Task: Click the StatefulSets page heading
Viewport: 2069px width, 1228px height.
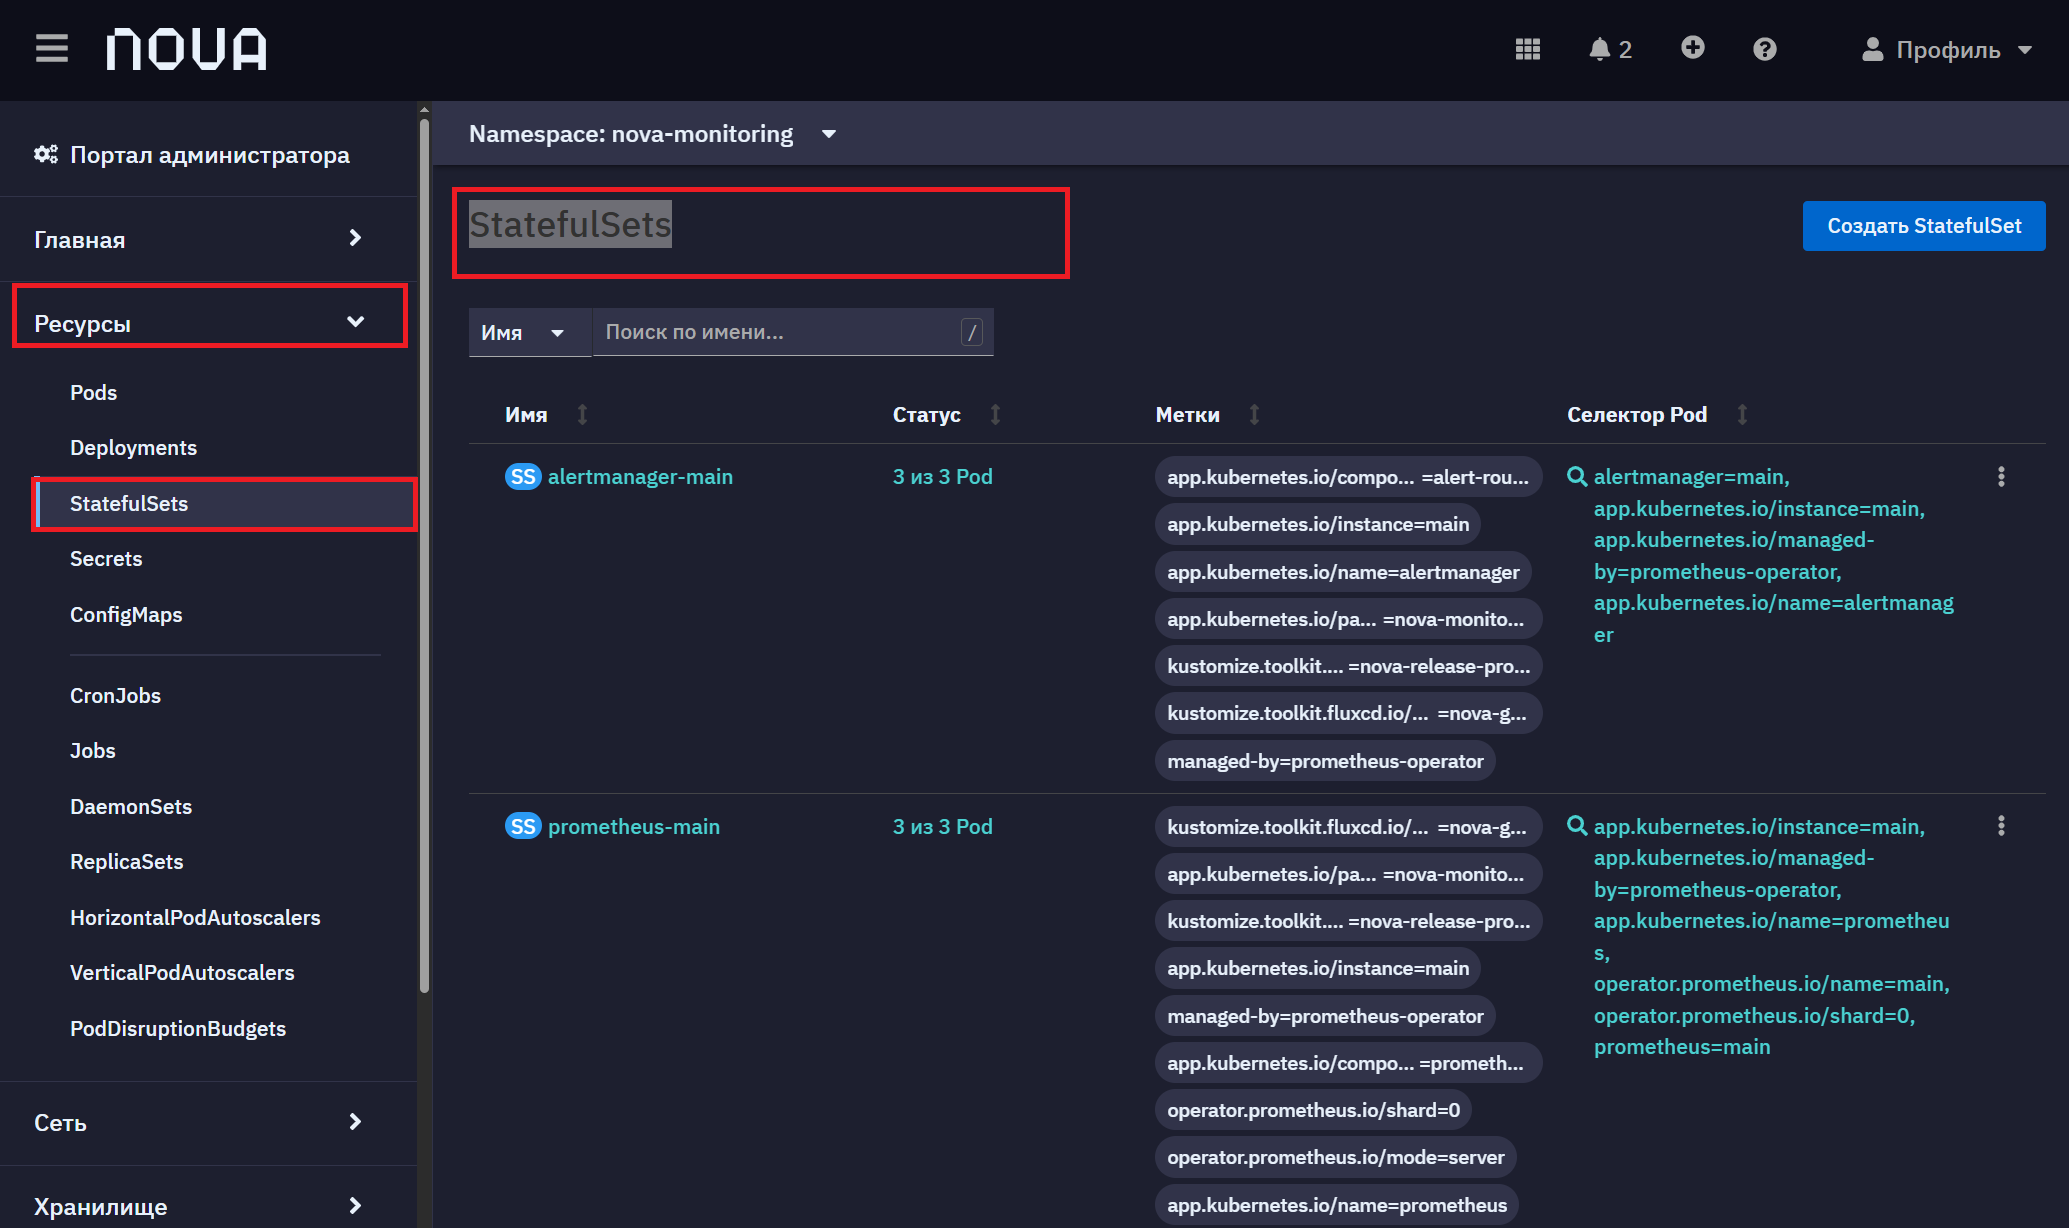Action: (570, 224)
